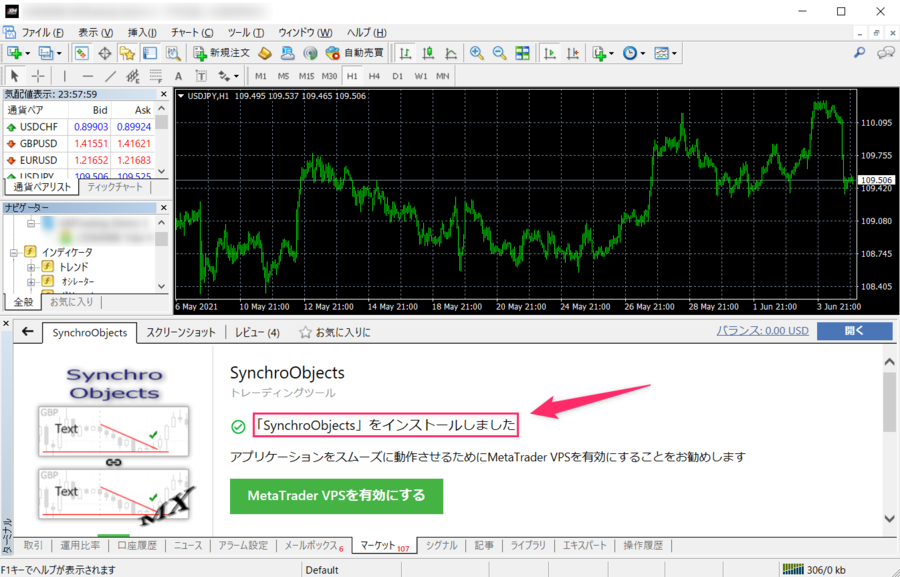
Task: Select the crosshair tool
Action: pos(38,76)
